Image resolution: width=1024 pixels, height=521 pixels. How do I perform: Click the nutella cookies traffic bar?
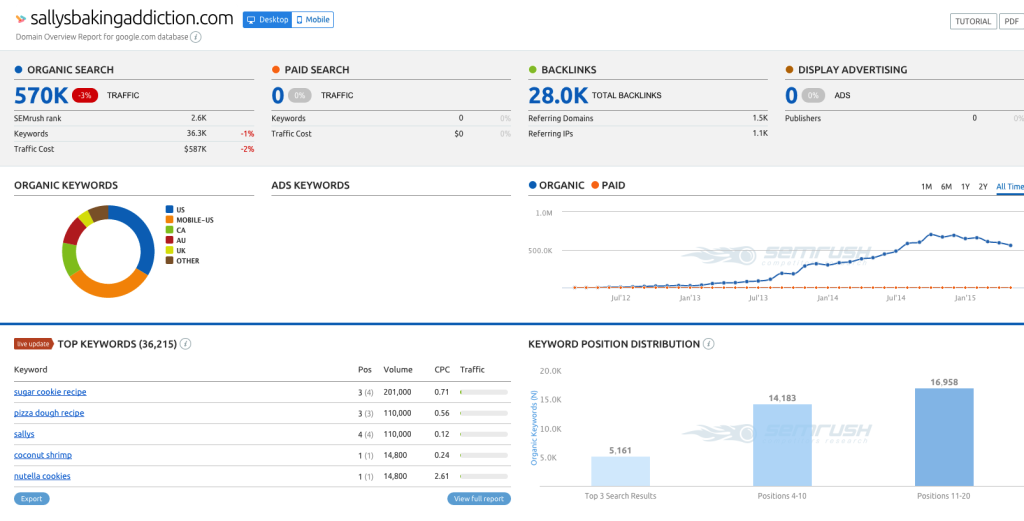484,476
